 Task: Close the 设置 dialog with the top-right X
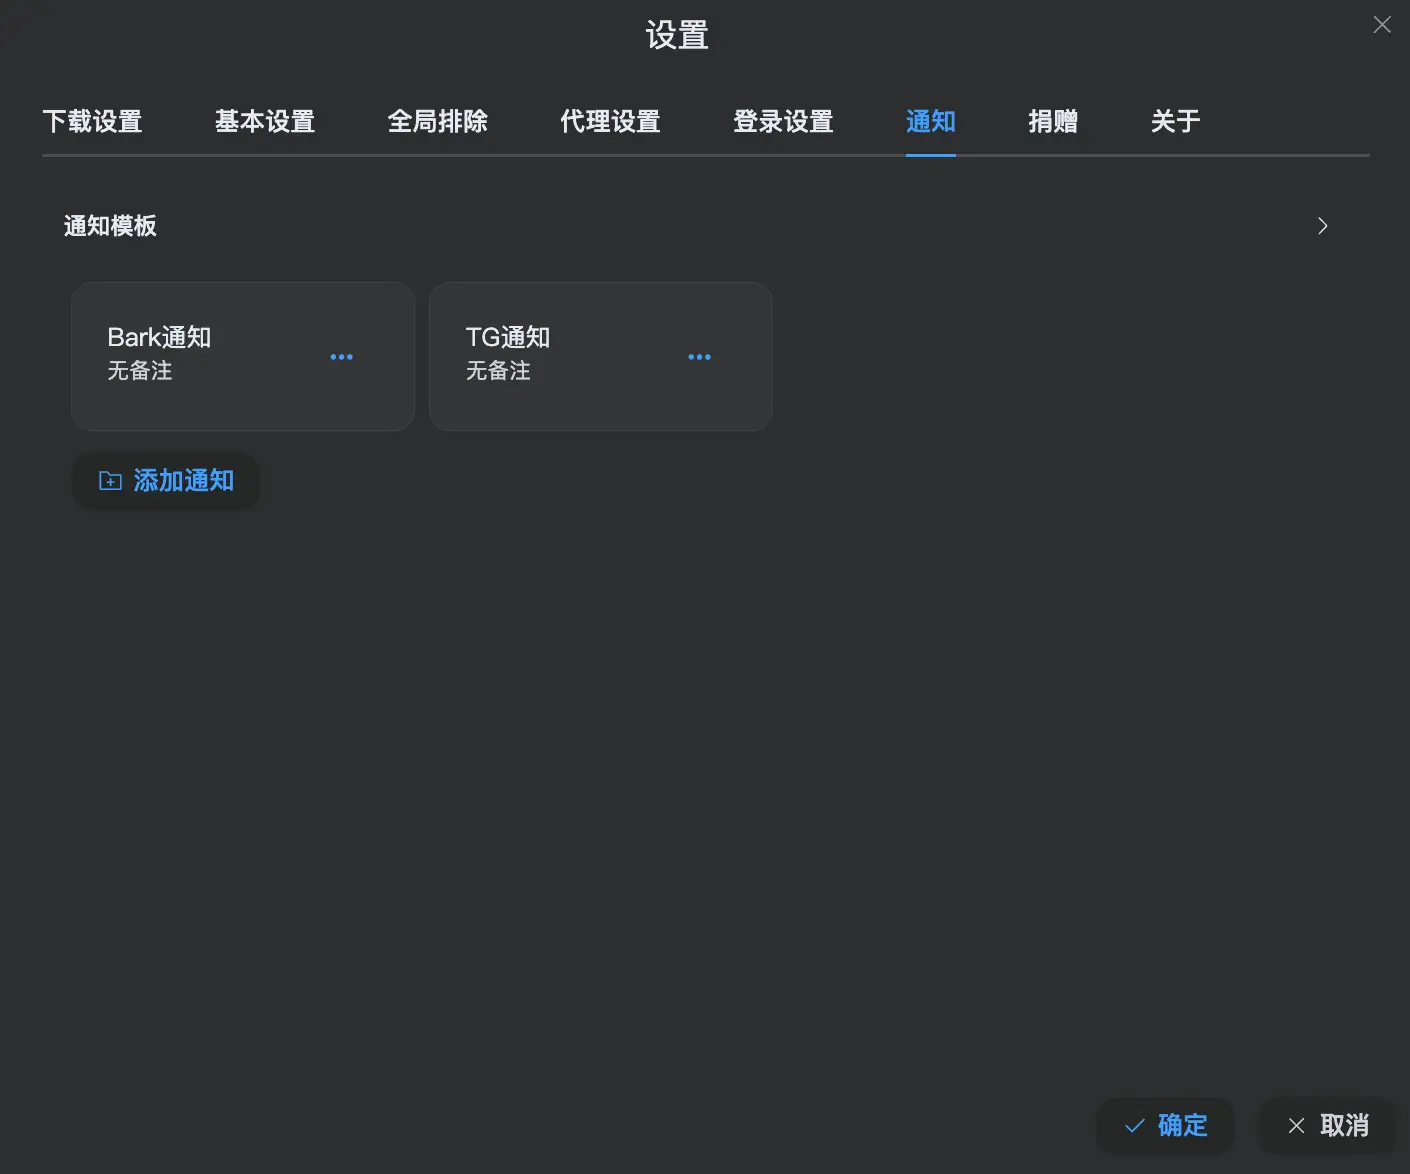pyautogui.click(x=1382, y=25)
